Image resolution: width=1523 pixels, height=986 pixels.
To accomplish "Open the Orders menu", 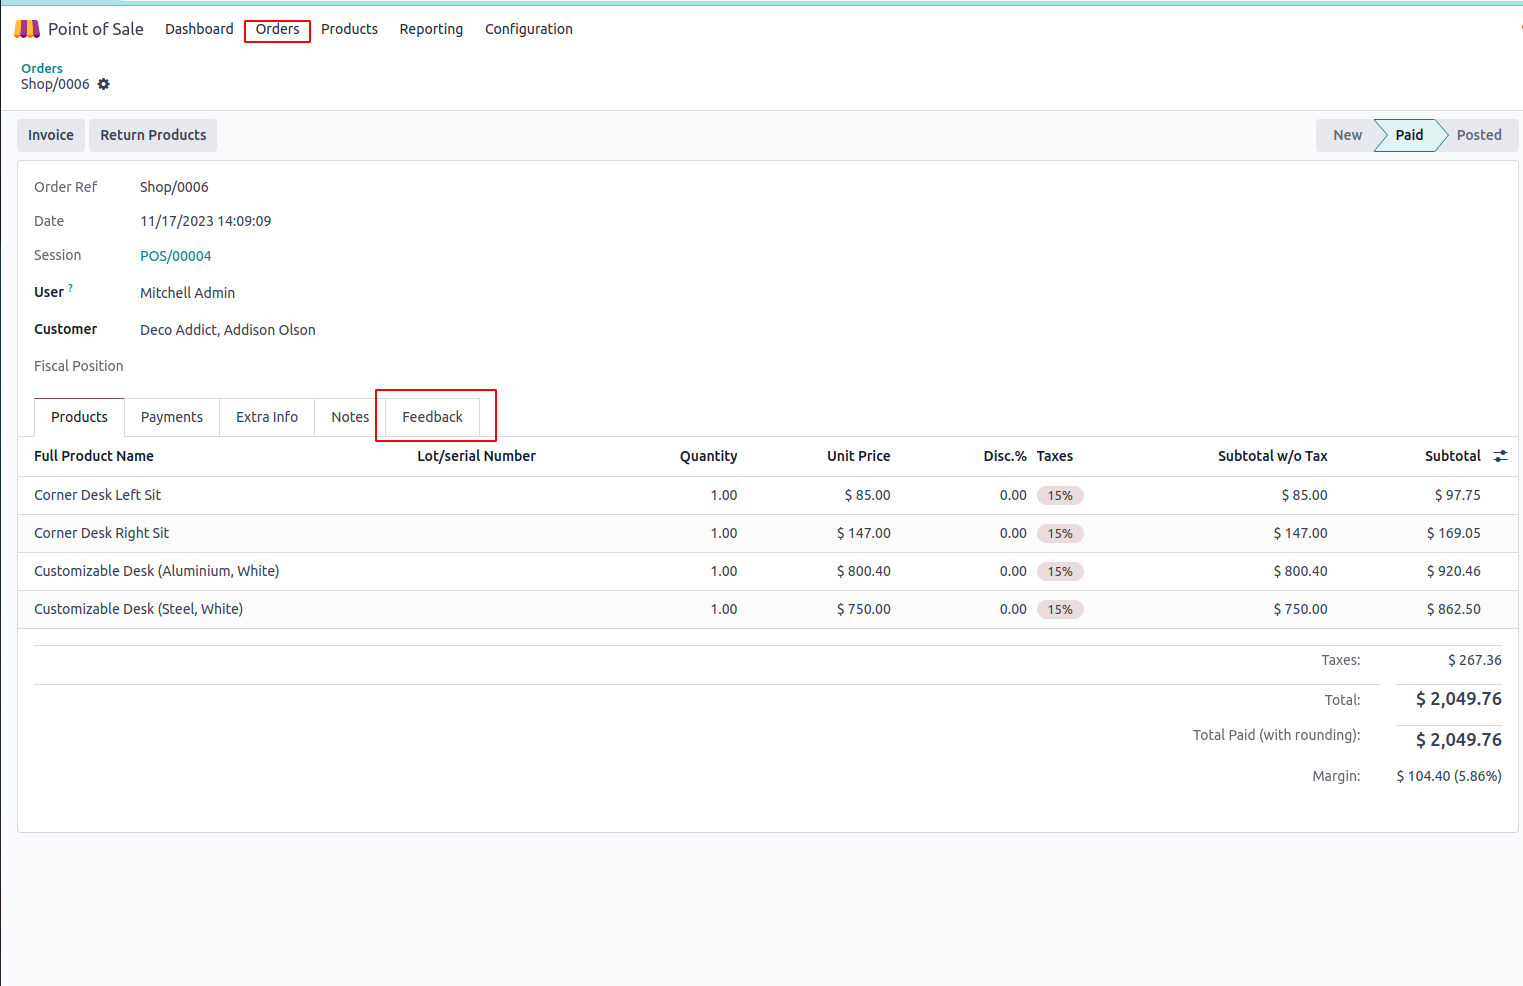I will click(277, 29).
